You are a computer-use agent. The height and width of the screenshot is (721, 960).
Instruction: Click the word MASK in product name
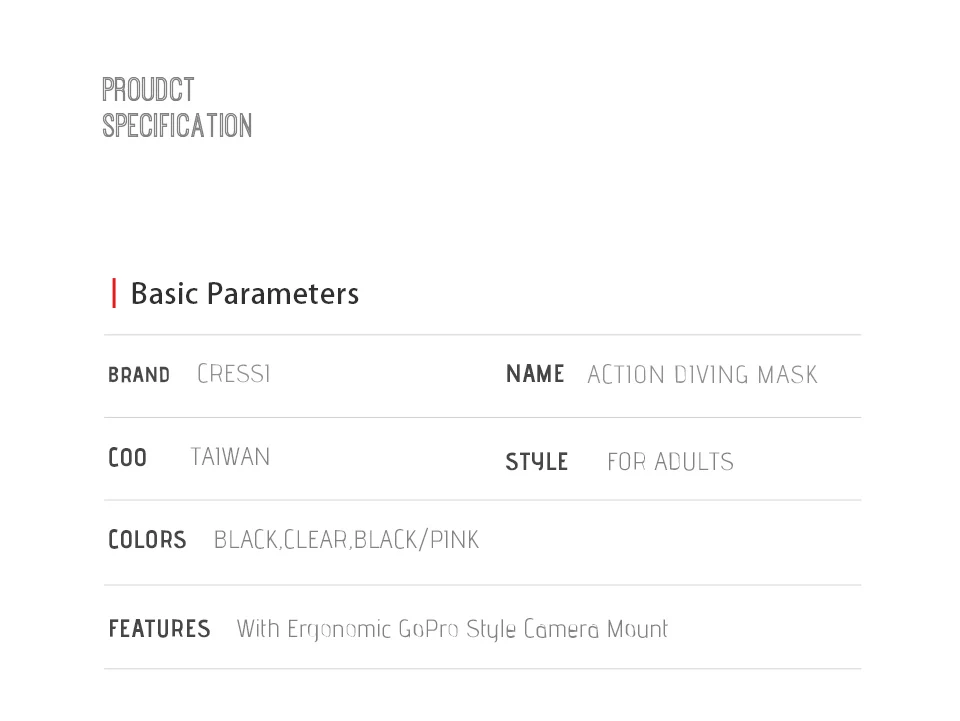tap(787, 375)
